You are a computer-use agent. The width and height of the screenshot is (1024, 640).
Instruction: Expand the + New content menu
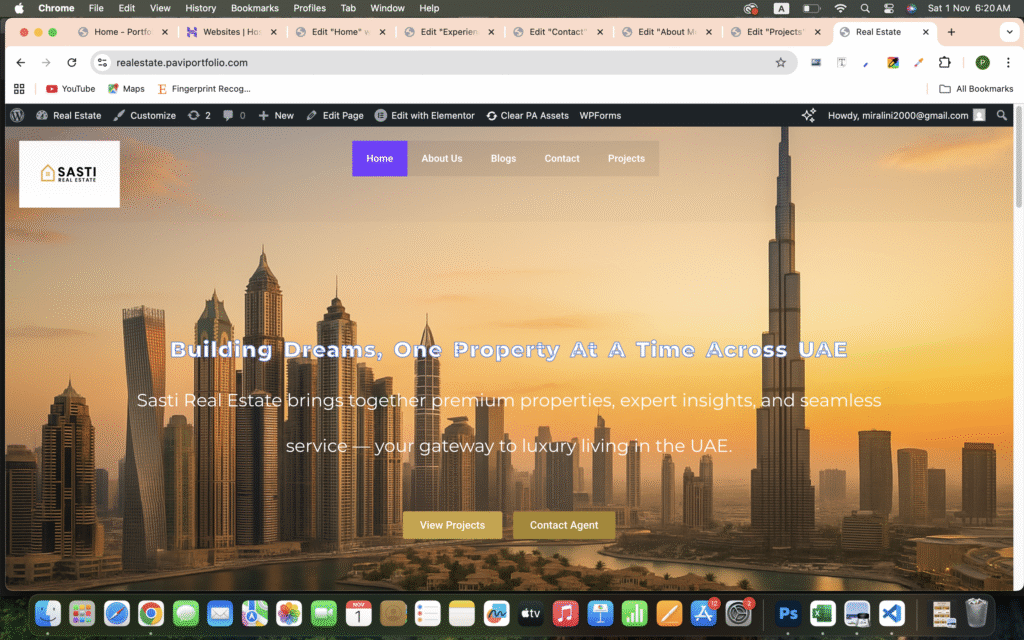[276, 115]
